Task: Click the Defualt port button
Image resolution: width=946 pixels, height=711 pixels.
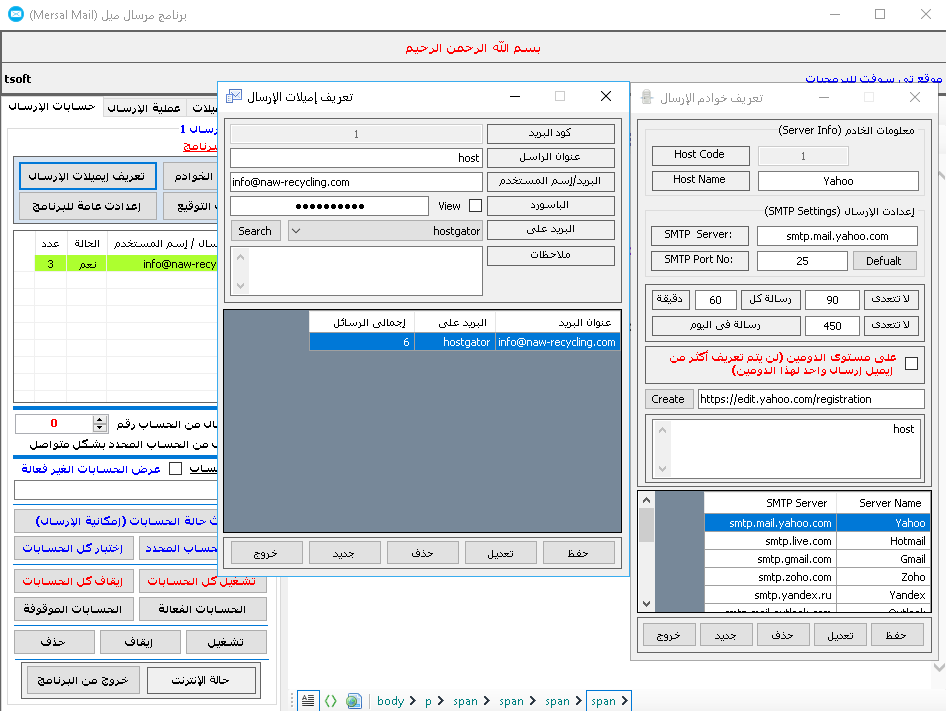Action: click(x=884, y=261)
